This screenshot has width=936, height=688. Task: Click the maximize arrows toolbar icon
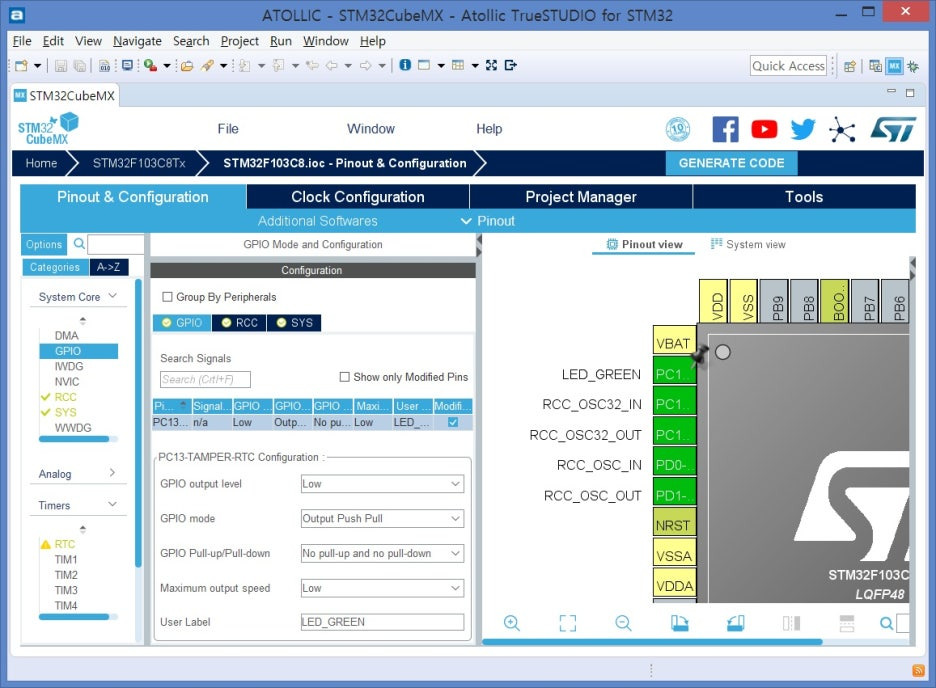[x=491, y=65]
